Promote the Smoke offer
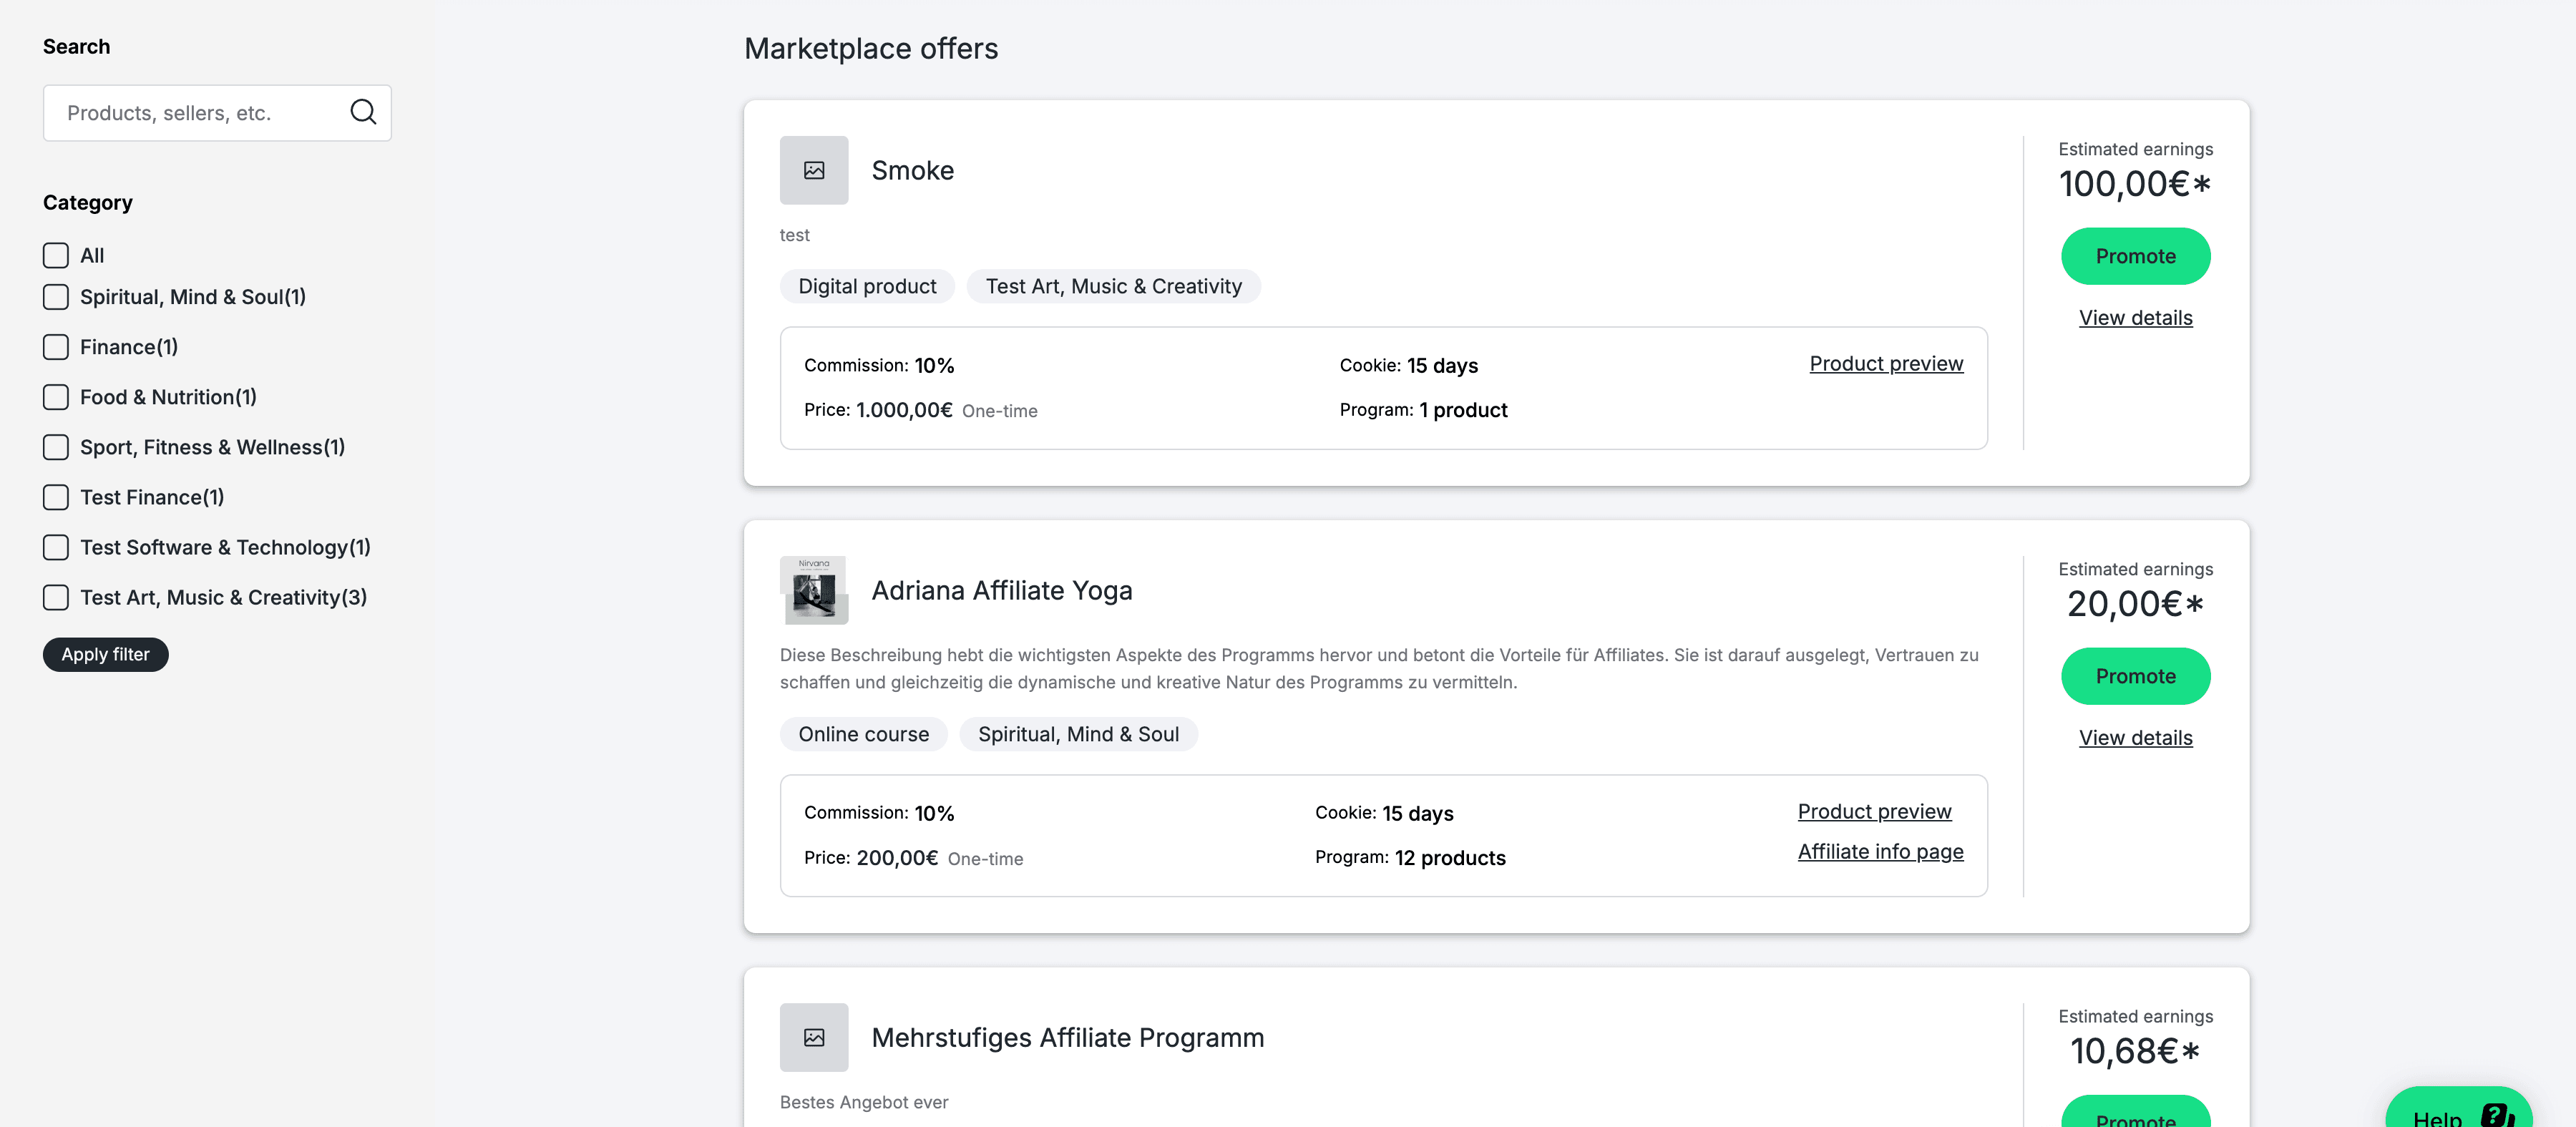The image size is (2576, 1127). click(x=2135, y=256)
